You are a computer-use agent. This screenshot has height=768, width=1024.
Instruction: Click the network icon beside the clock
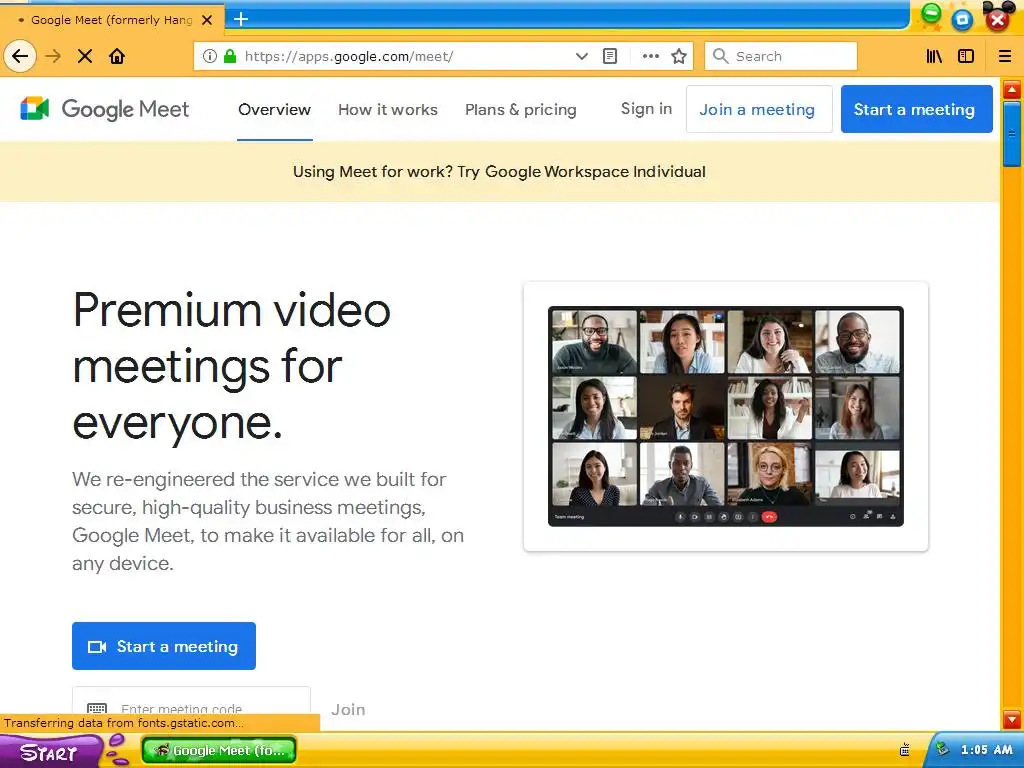[942, 749]
